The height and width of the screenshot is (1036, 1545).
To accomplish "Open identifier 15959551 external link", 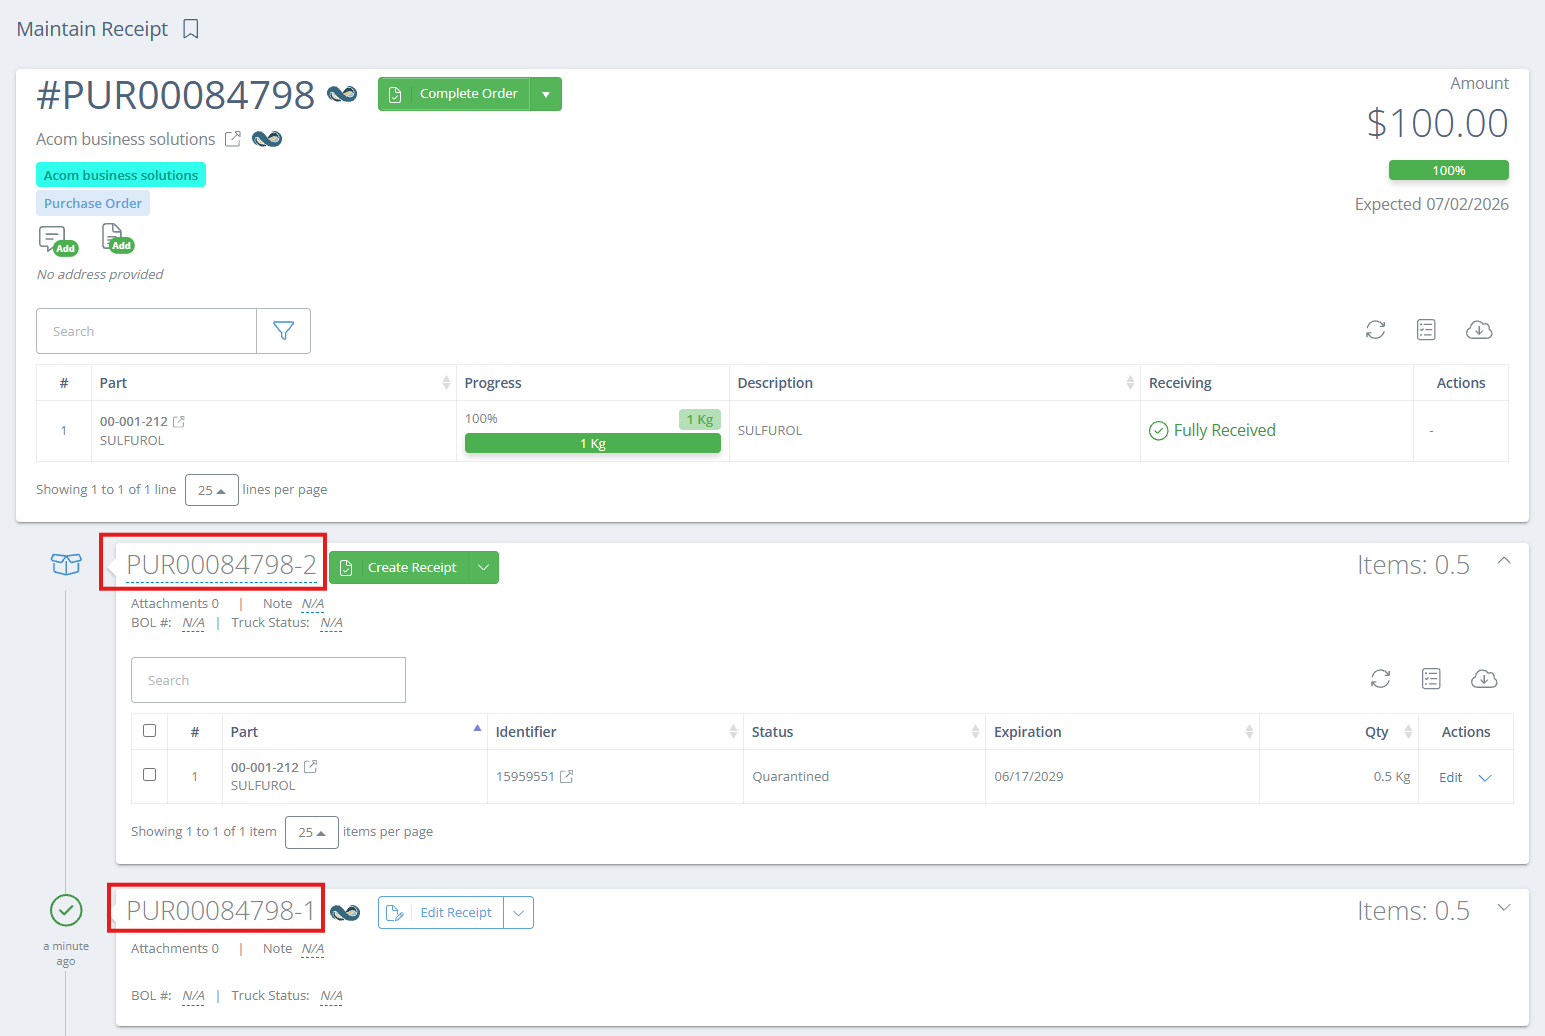I will 567,776.
